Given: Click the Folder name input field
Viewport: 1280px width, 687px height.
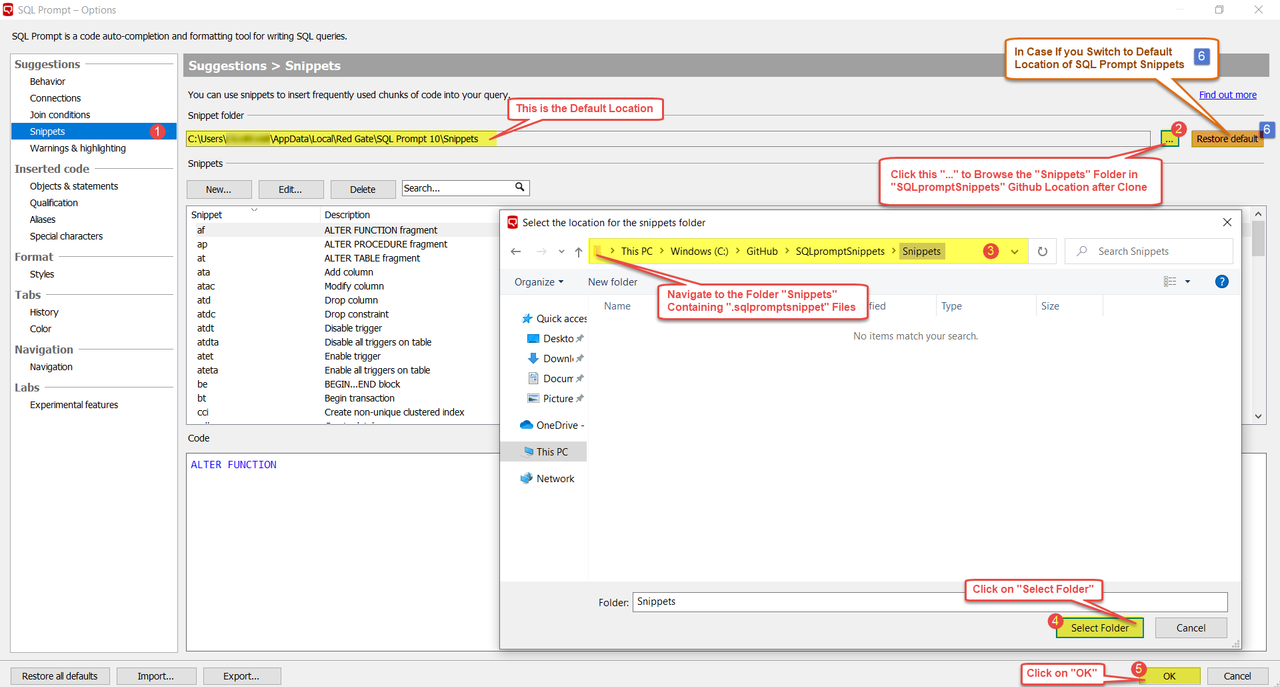Looking at the screenshot, I should click(929, 602).
